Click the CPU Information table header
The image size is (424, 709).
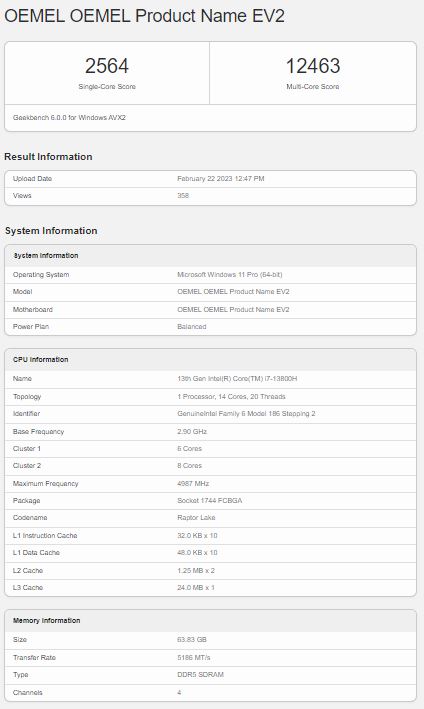tap(210, 359)
